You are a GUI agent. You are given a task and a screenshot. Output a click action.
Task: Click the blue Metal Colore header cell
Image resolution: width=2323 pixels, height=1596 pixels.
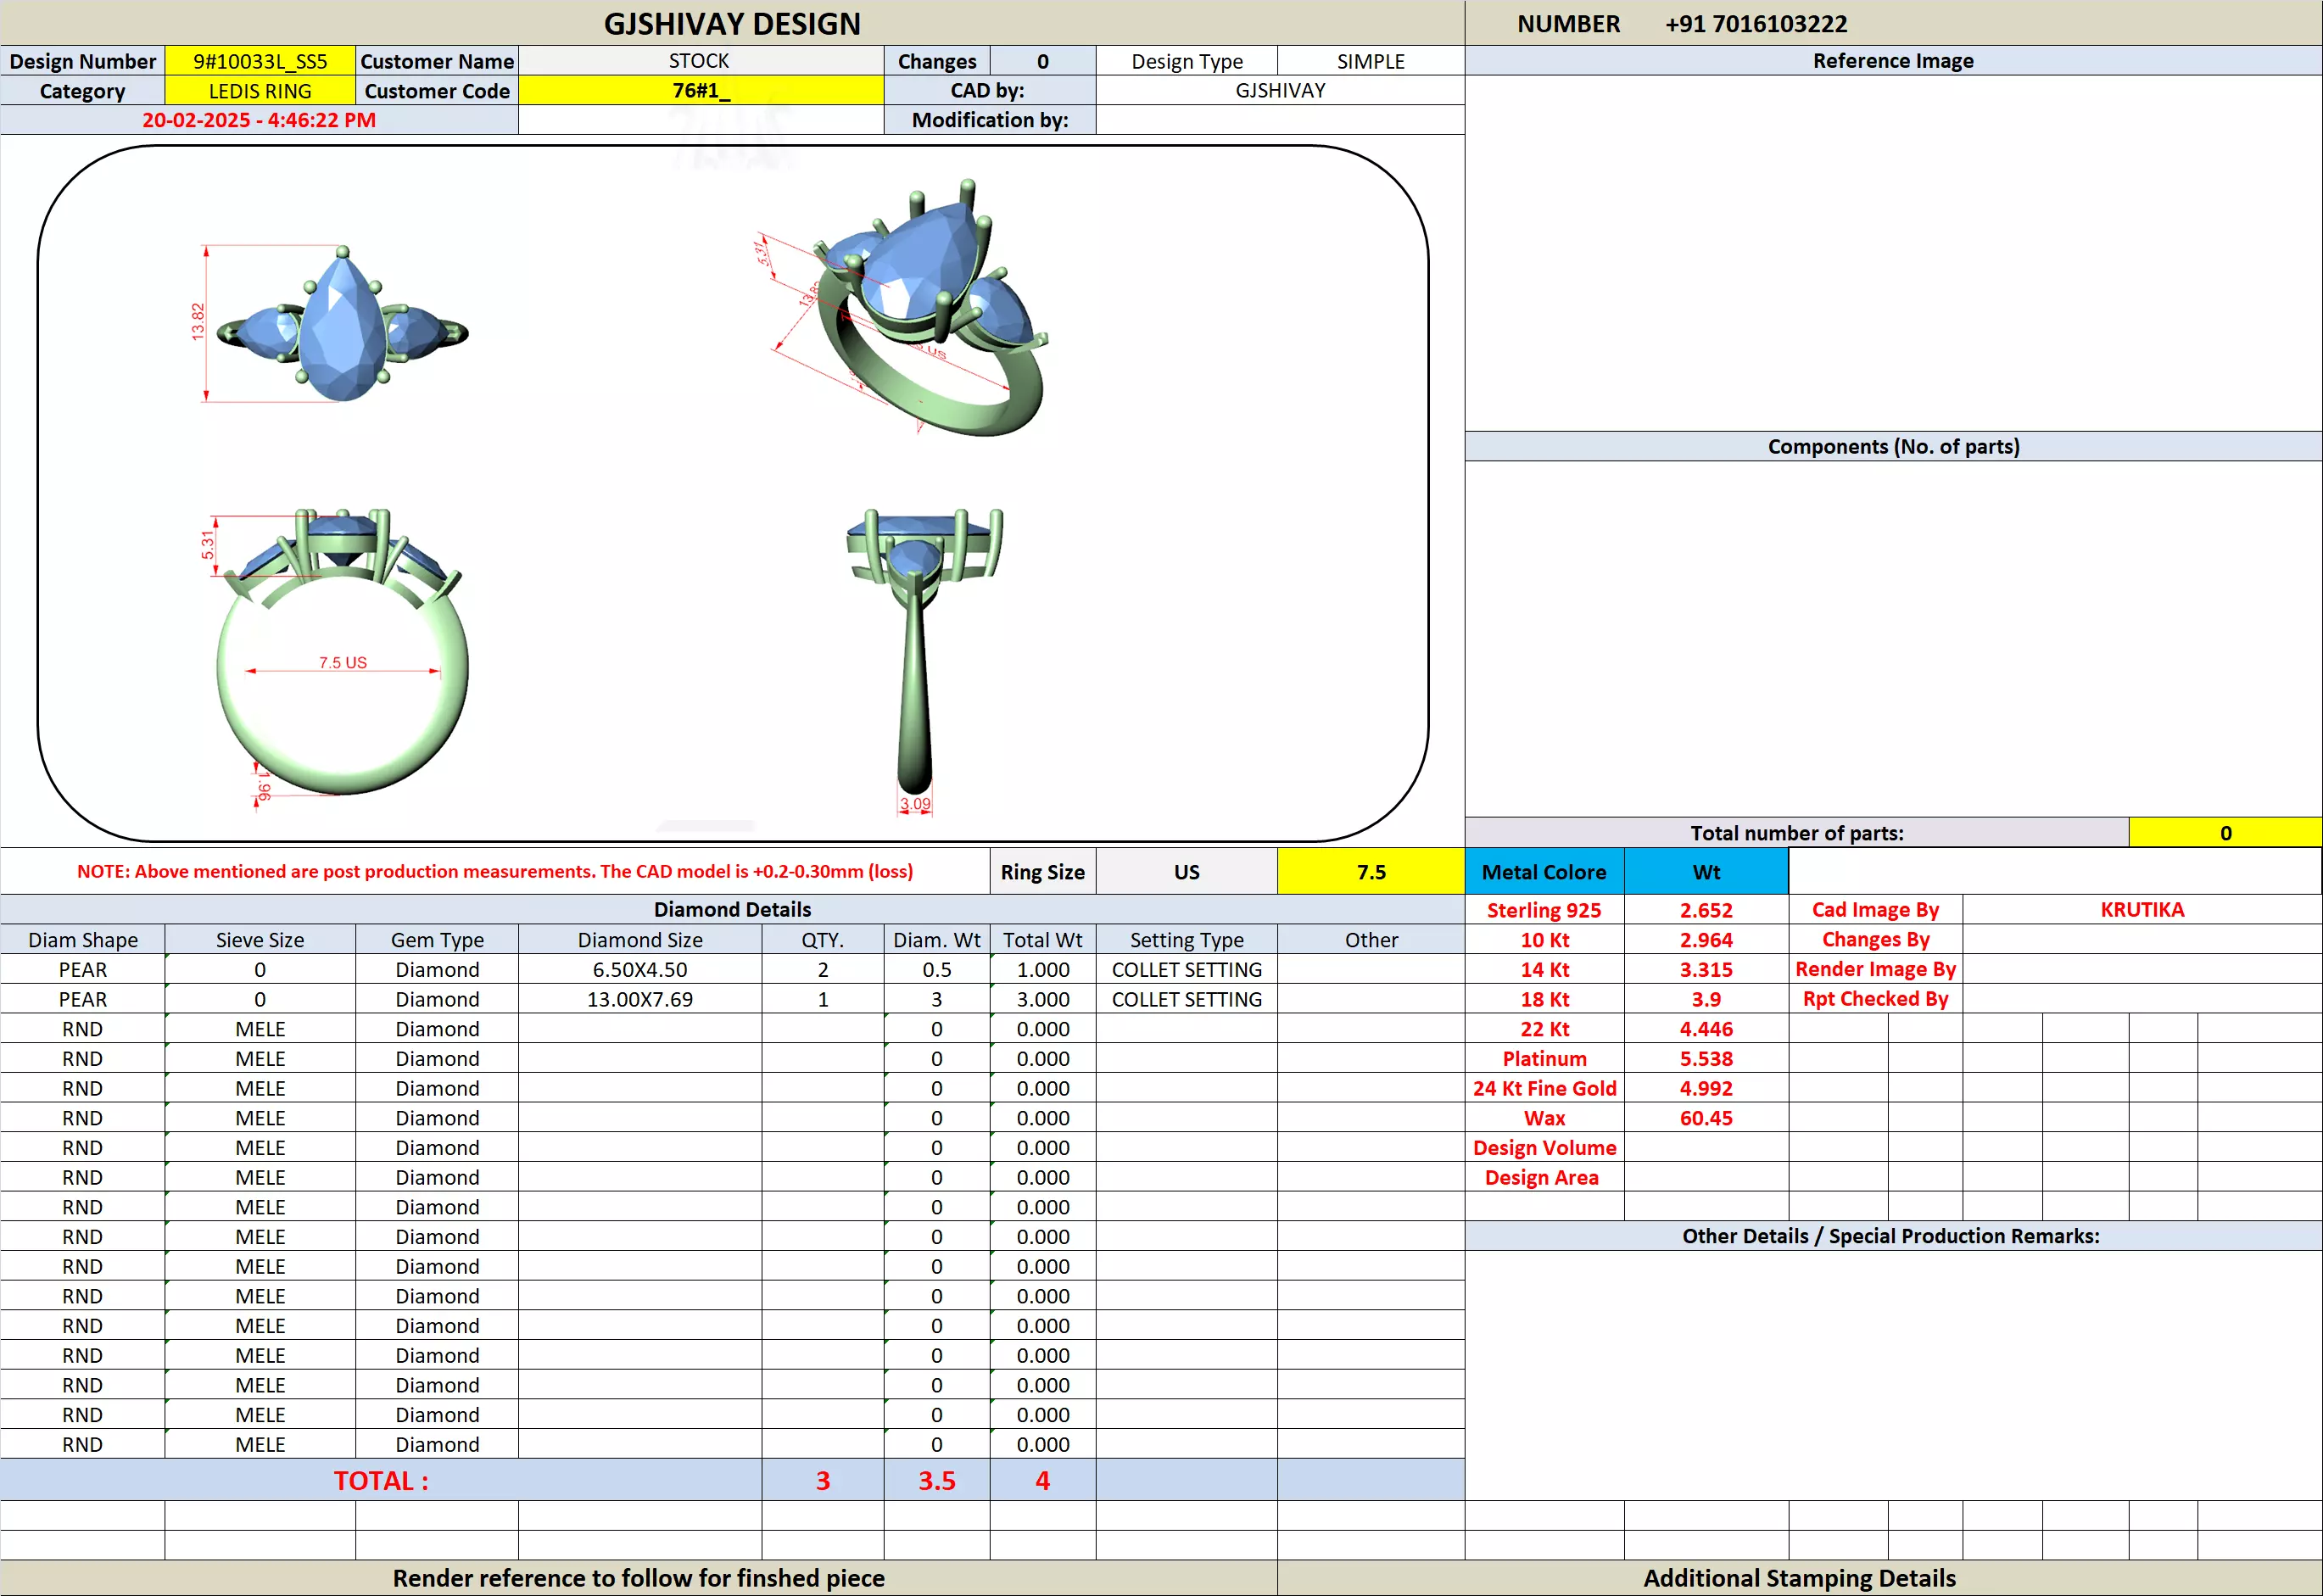pos(1543,872)
